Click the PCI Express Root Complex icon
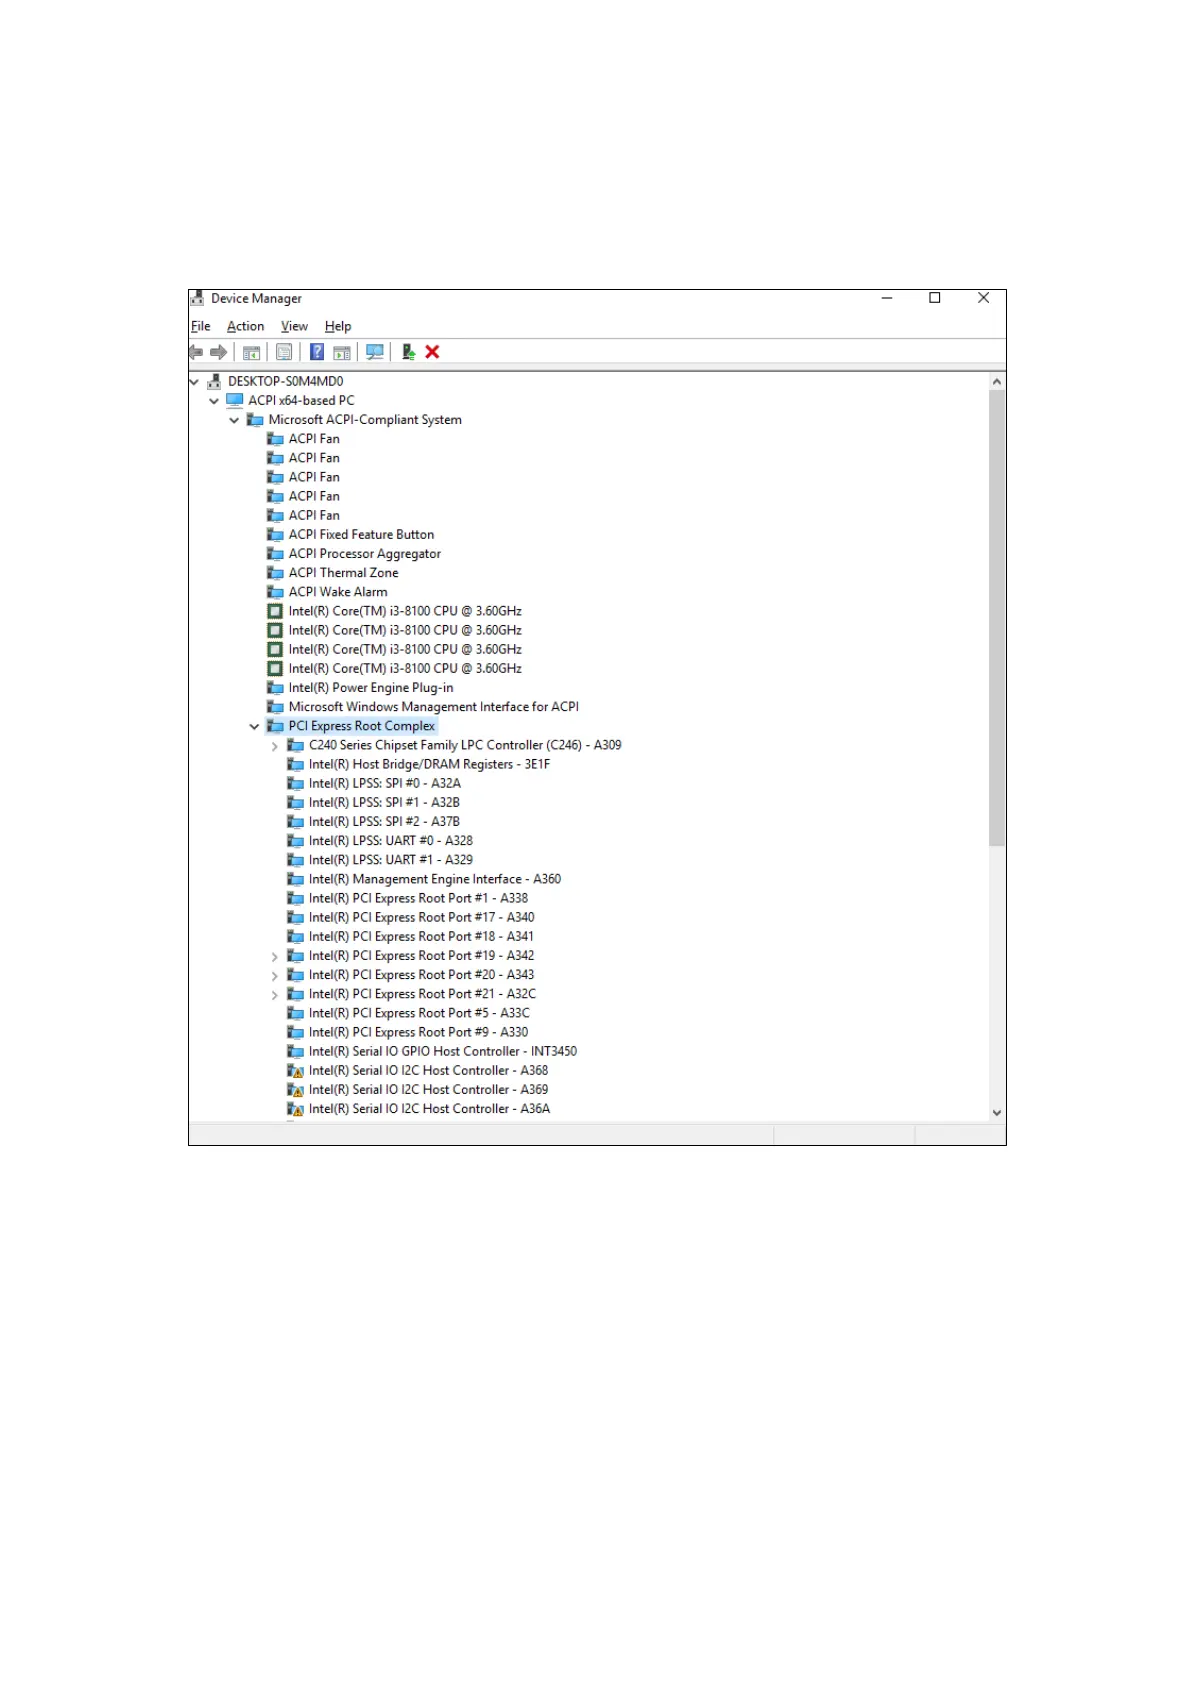1190x1684 pixels. coord(275,726)
